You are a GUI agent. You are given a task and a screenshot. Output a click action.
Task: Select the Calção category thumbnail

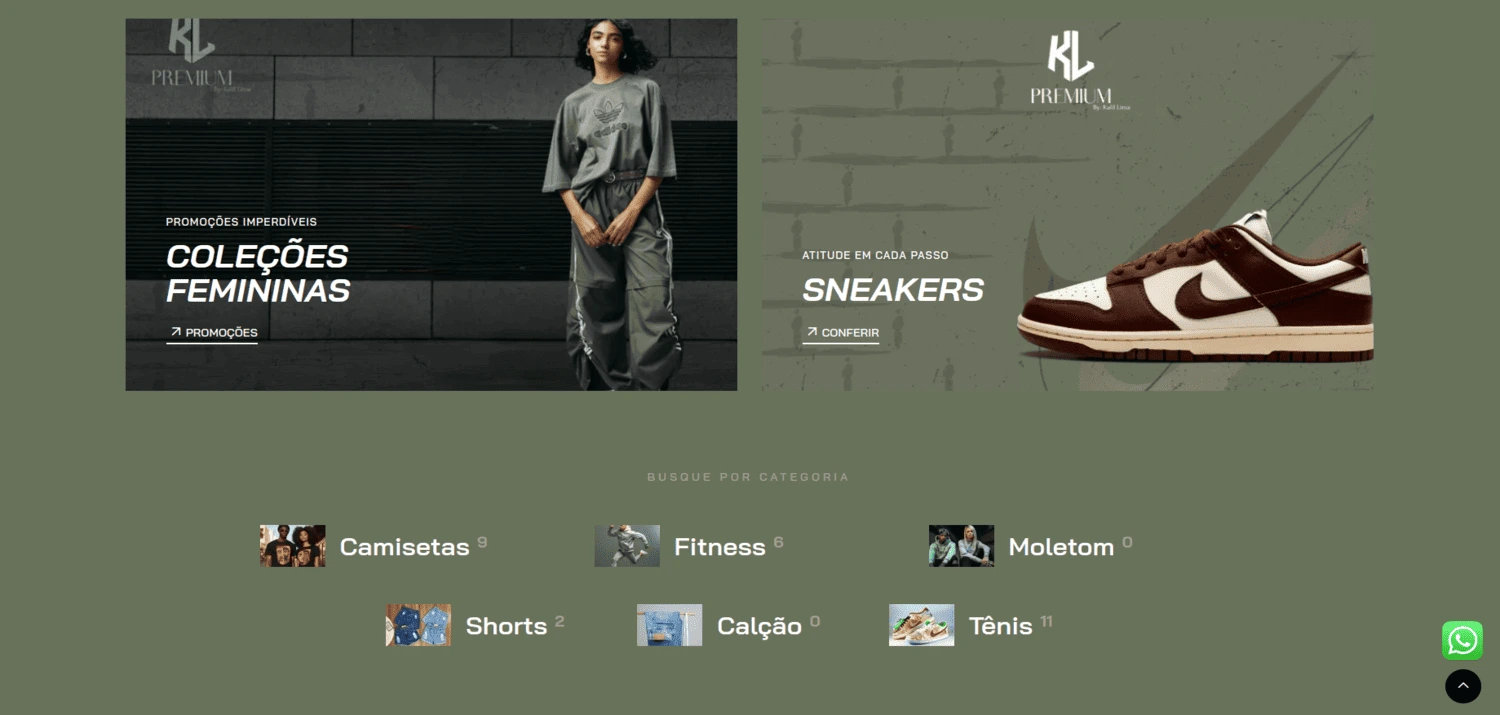point(669,625)
